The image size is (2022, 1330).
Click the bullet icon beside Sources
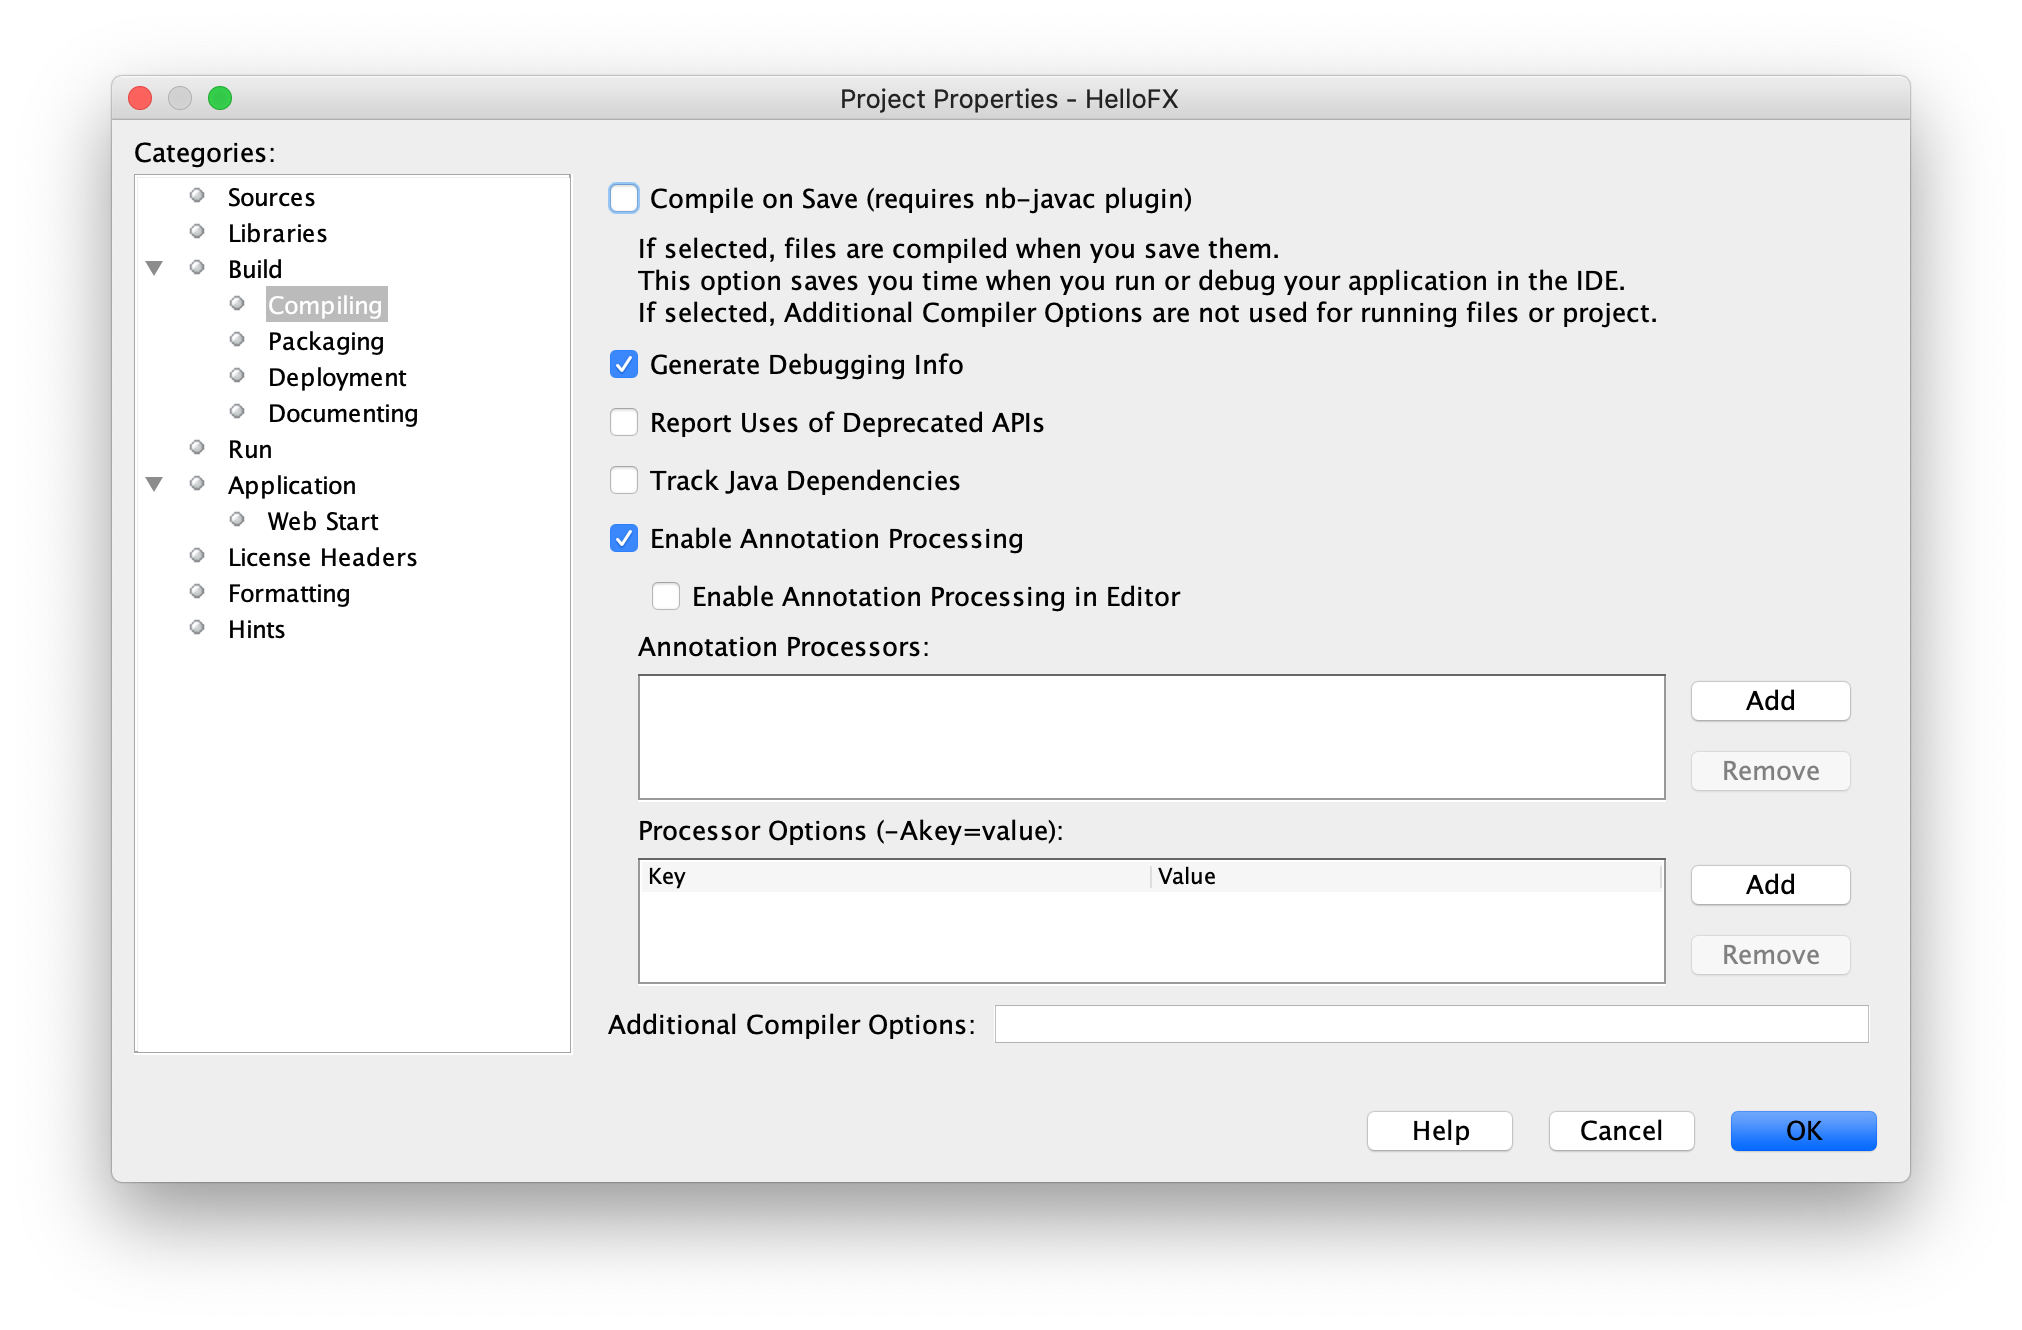click(197, 195)
